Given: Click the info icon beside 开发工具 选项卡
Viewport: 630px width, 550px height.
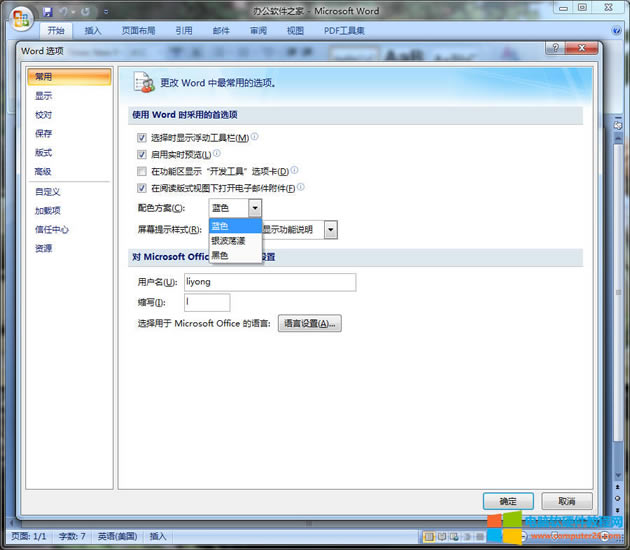Looking at the screenshot, I should click(x=295, y=170).
